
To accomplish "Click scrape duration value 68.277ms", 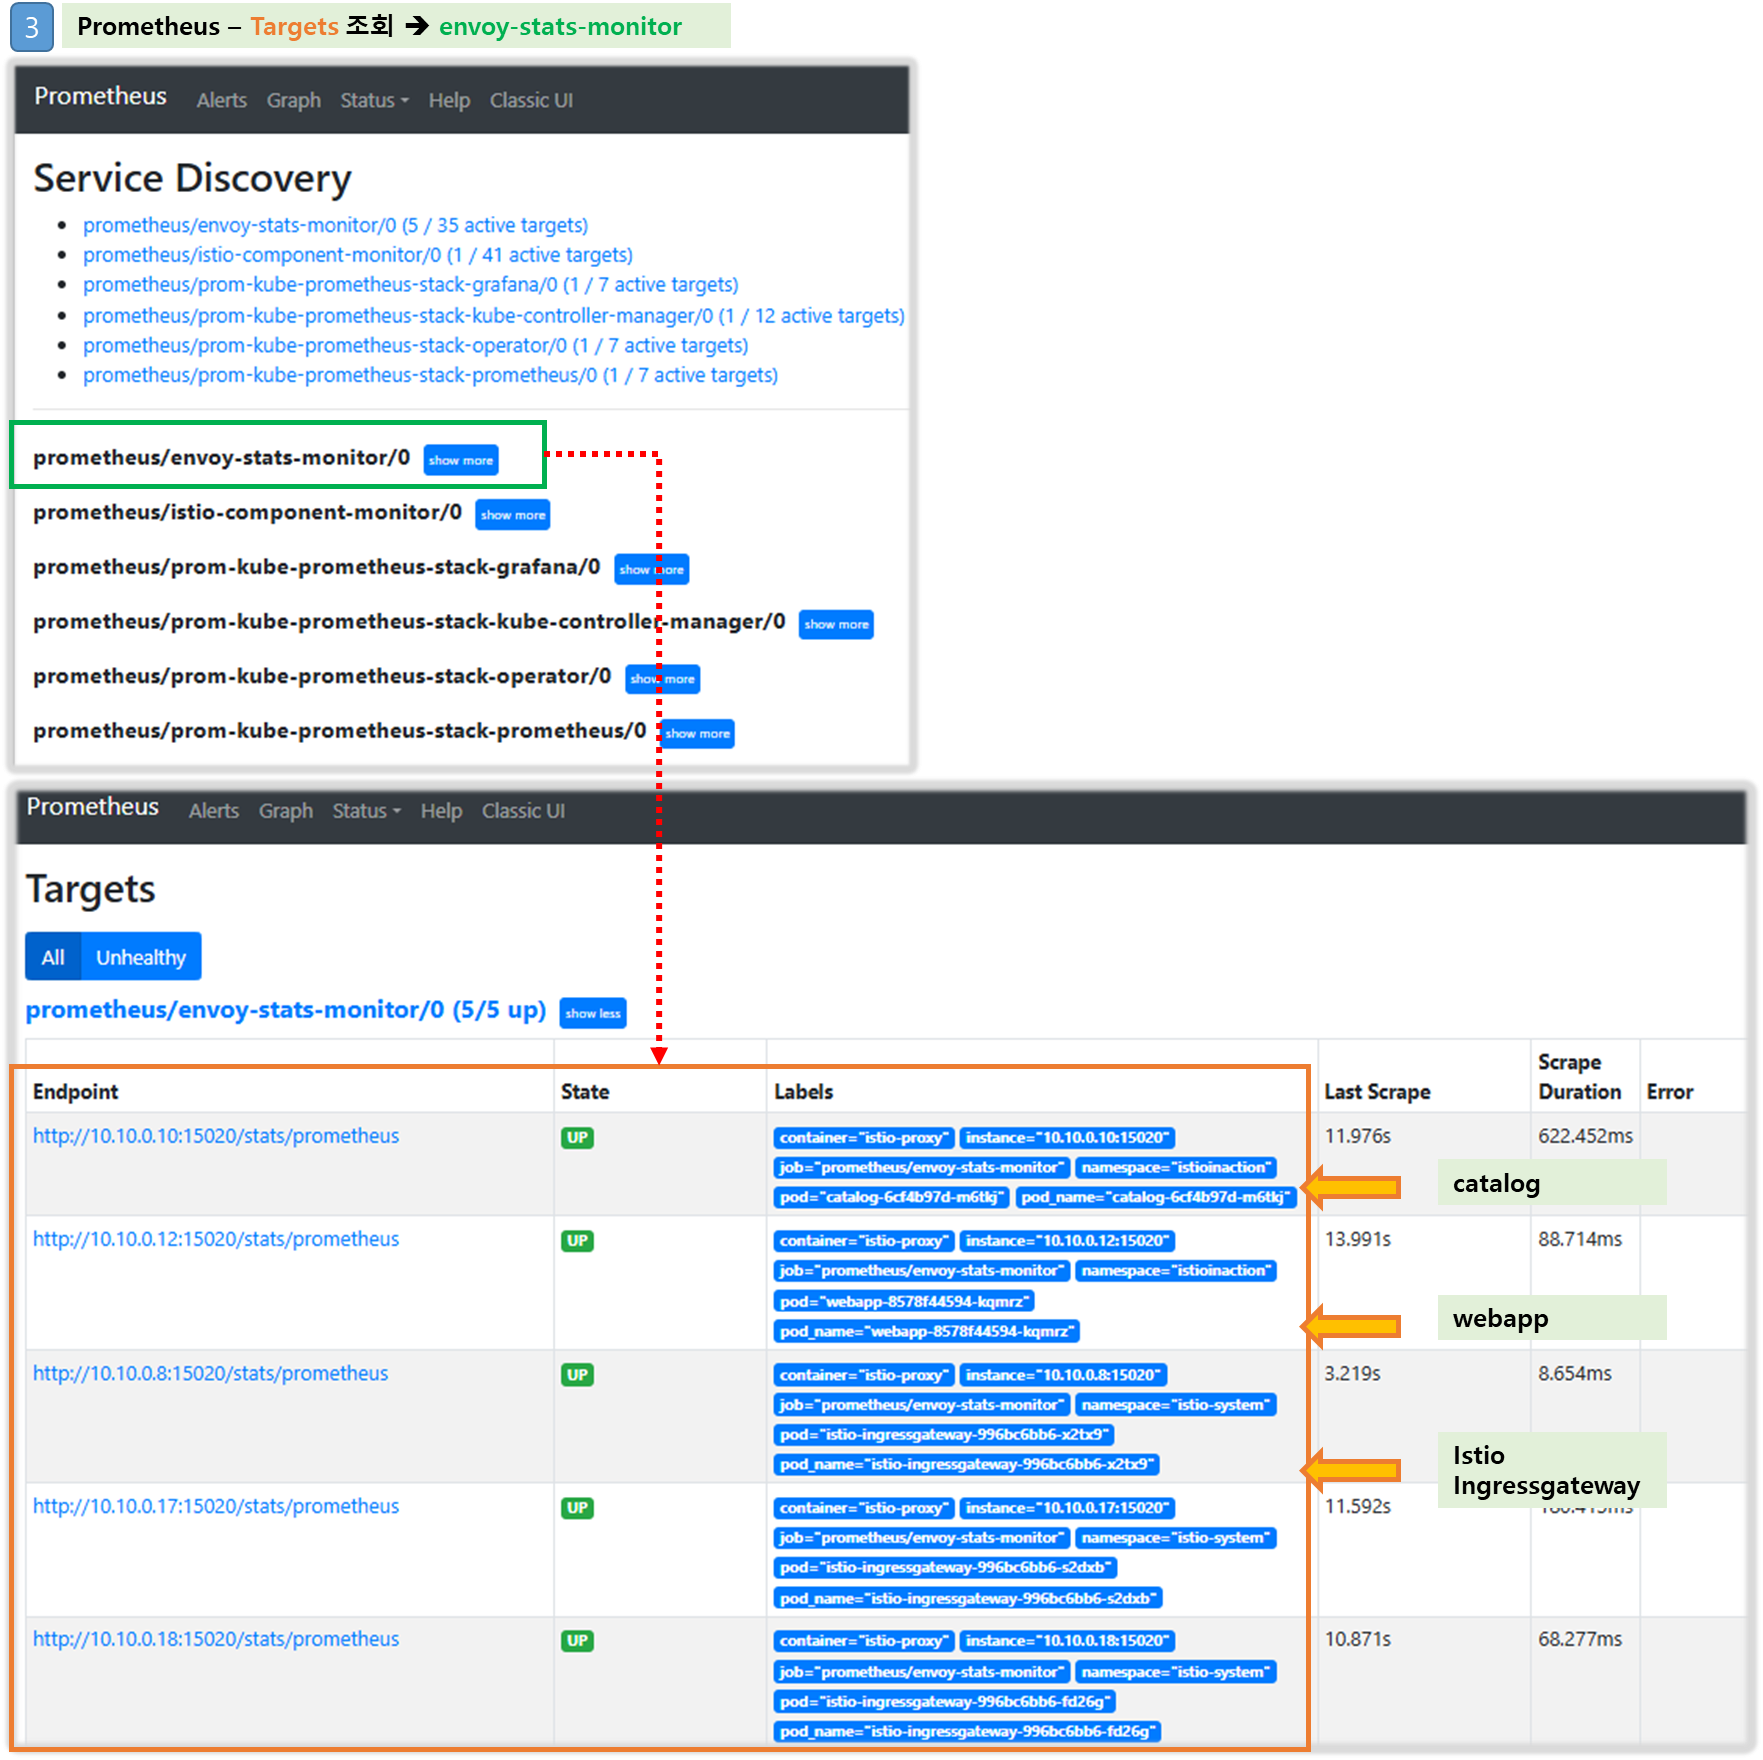I will [1580, 1639].
